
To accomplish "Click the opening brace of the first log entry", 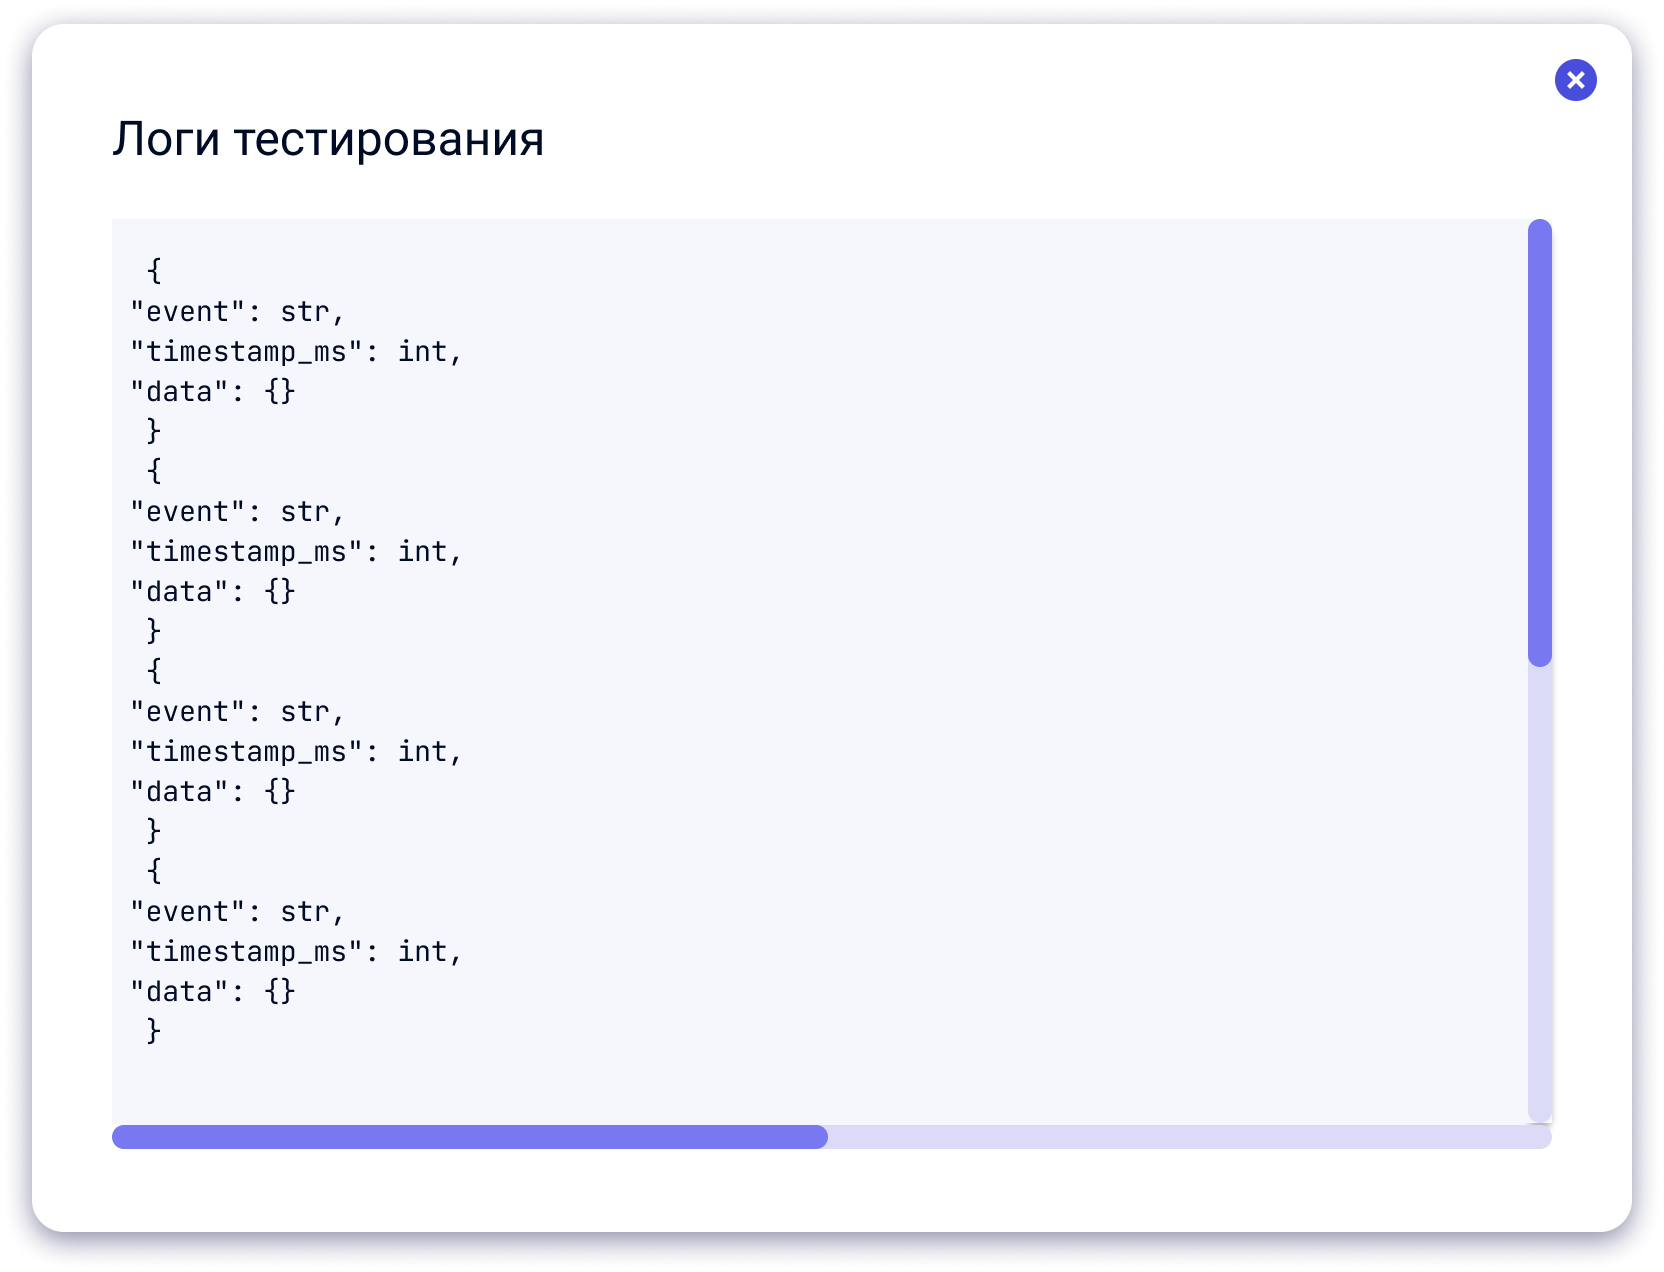I will tap(154, 271).
